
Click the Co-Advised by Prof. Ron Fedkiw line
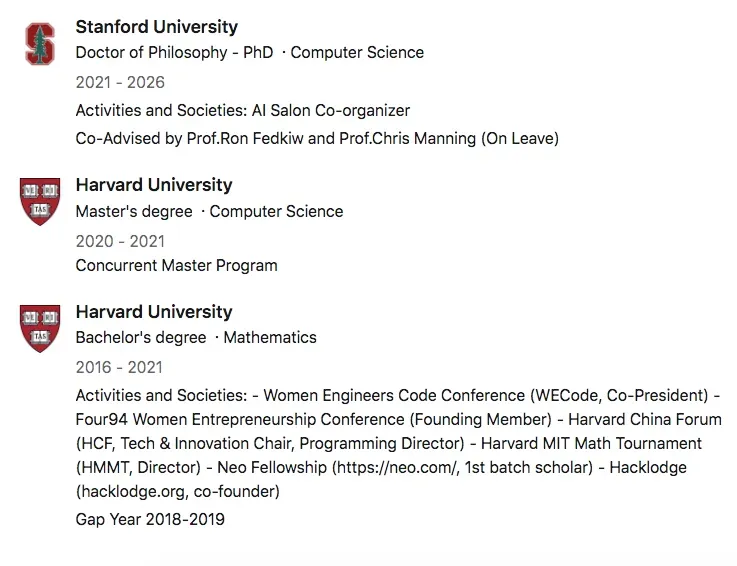coord(317,139)
